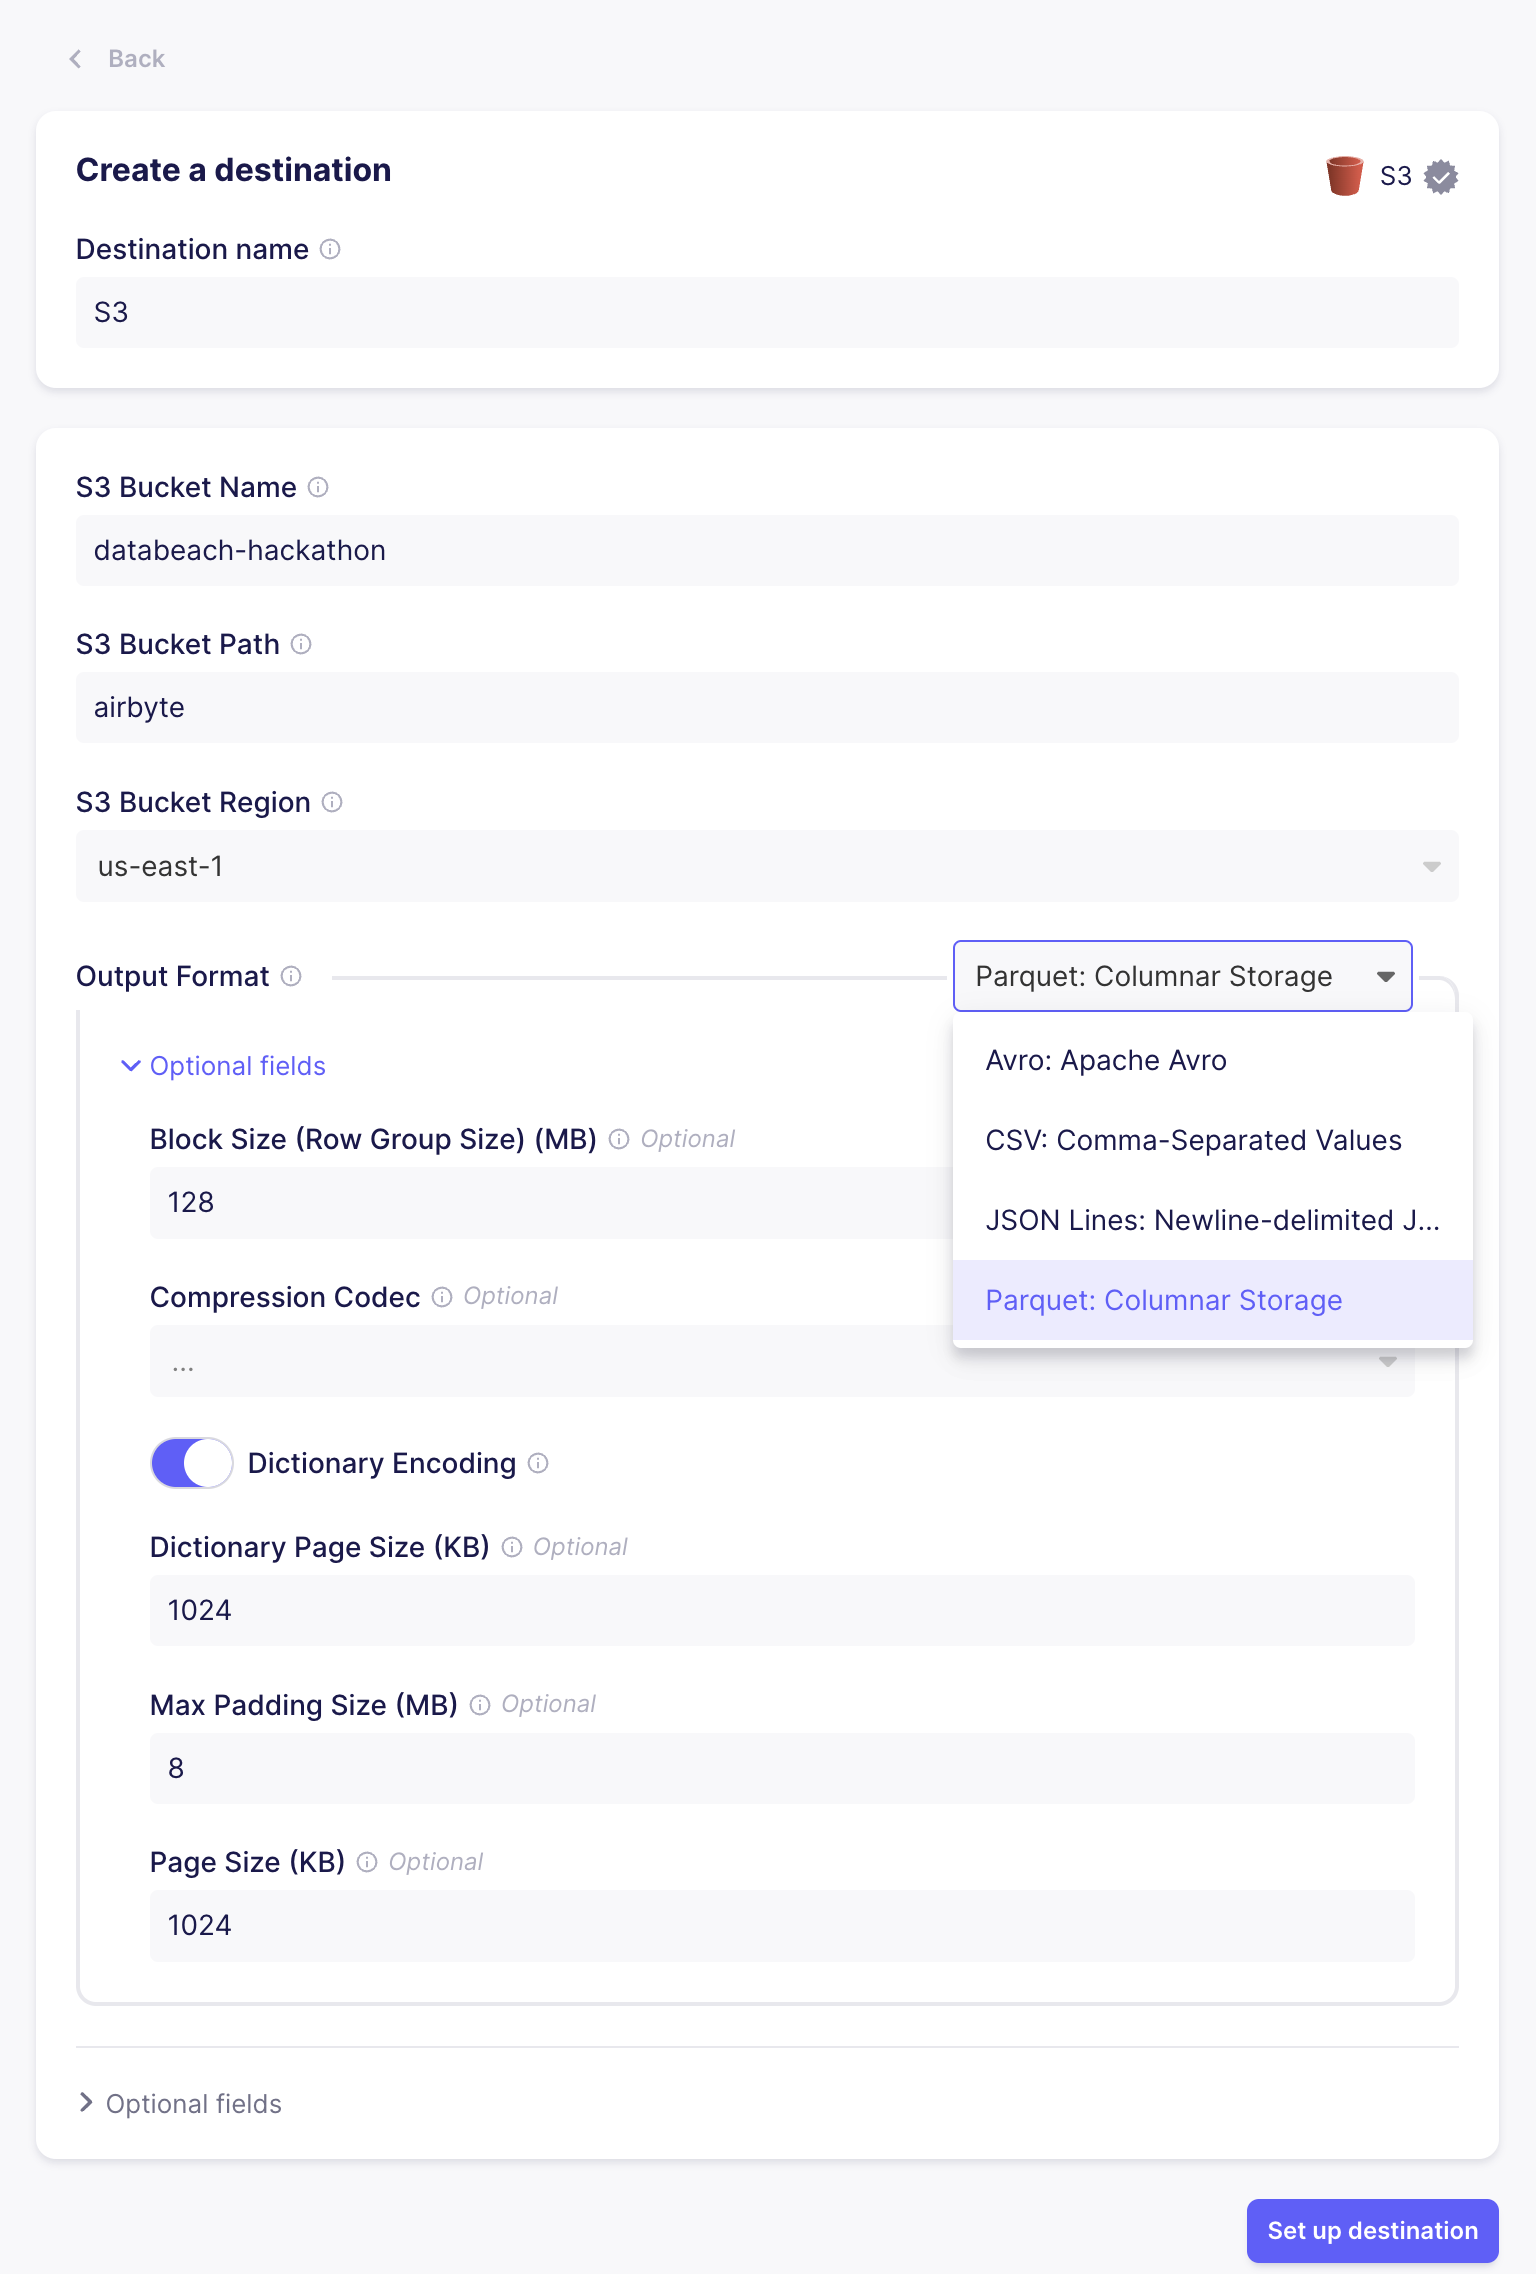Choose CSV: Comma-Separated Values option
Screen dimensions: 1536x2274
[x=1193, y=1140]
